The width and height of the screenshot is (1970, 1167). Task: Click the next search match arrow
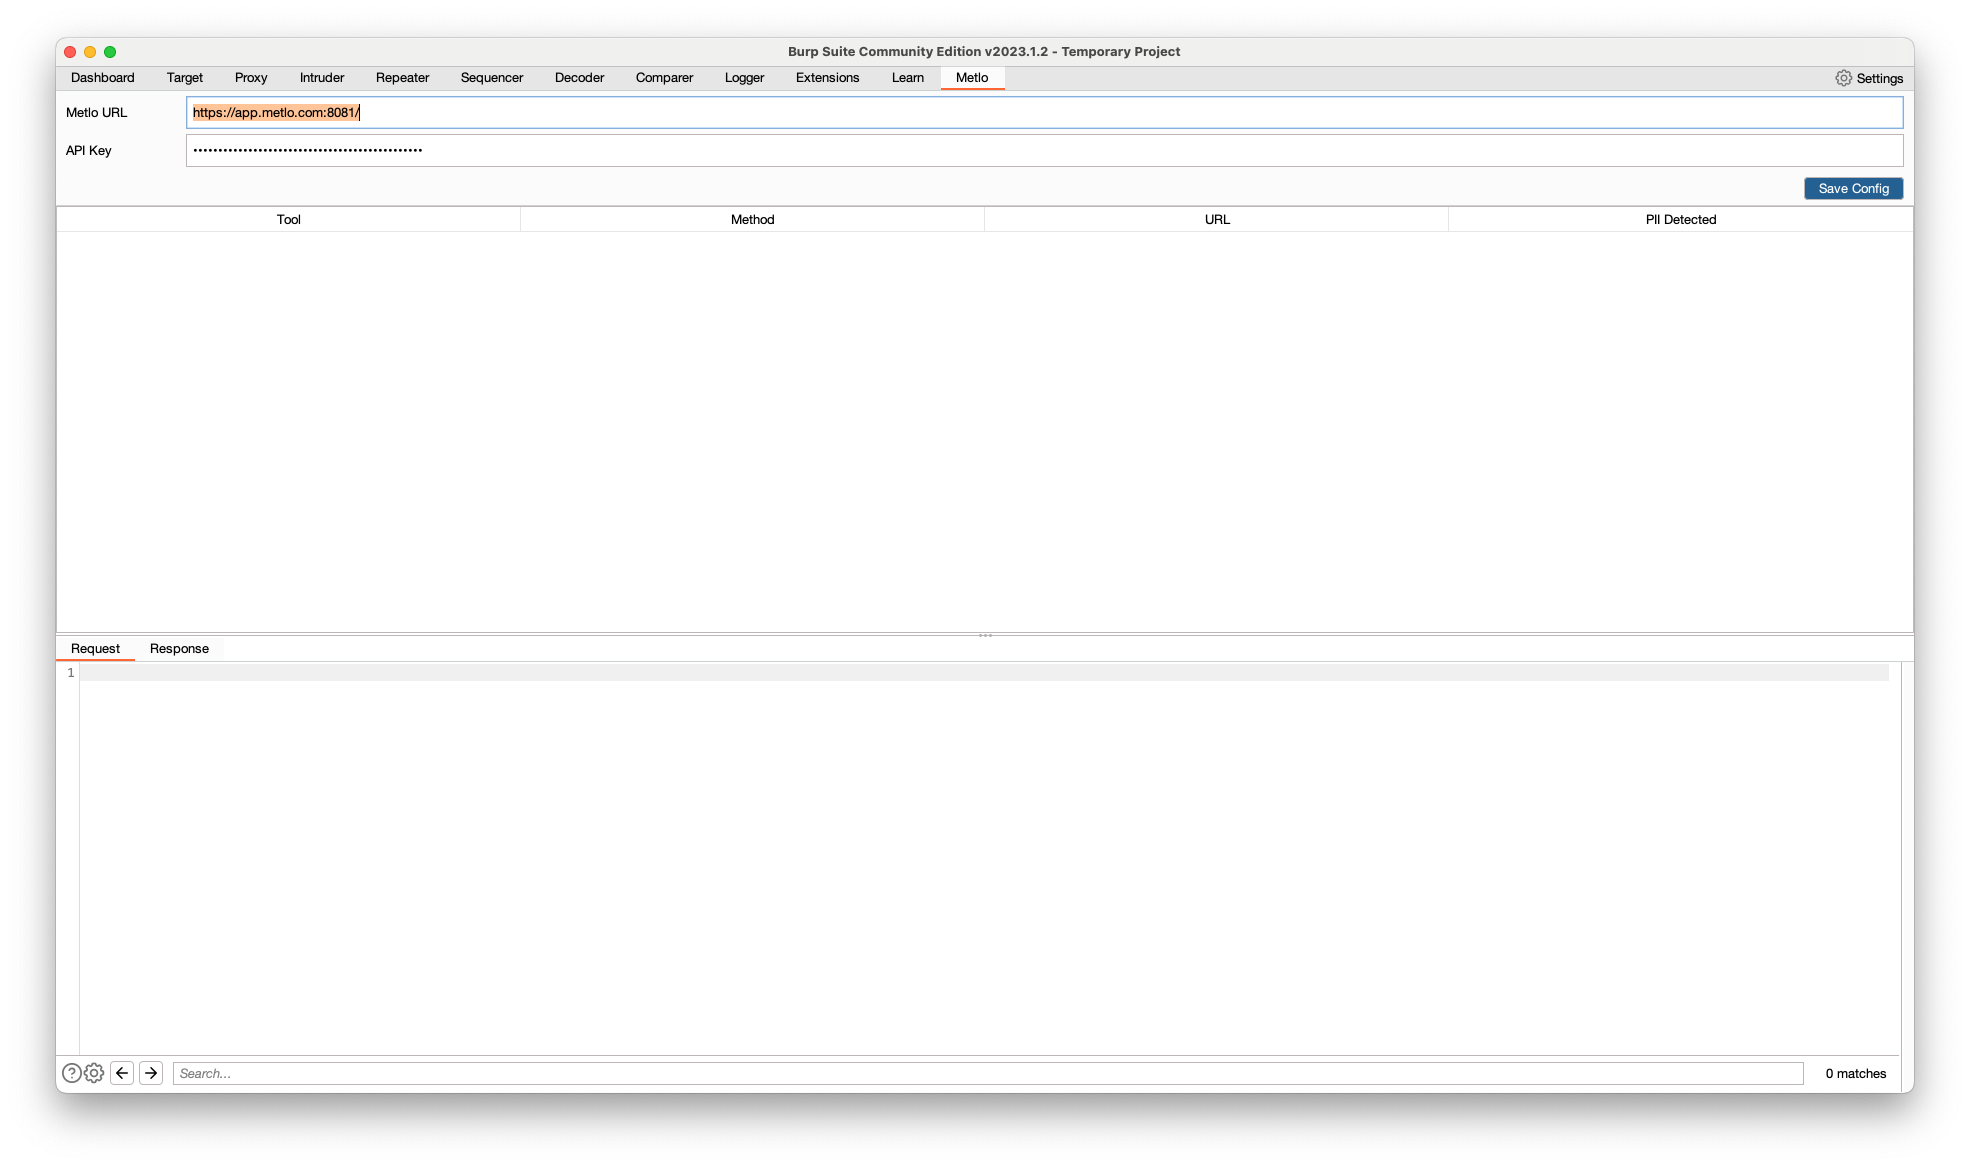pyautogui.click(x=150, y=1072)
